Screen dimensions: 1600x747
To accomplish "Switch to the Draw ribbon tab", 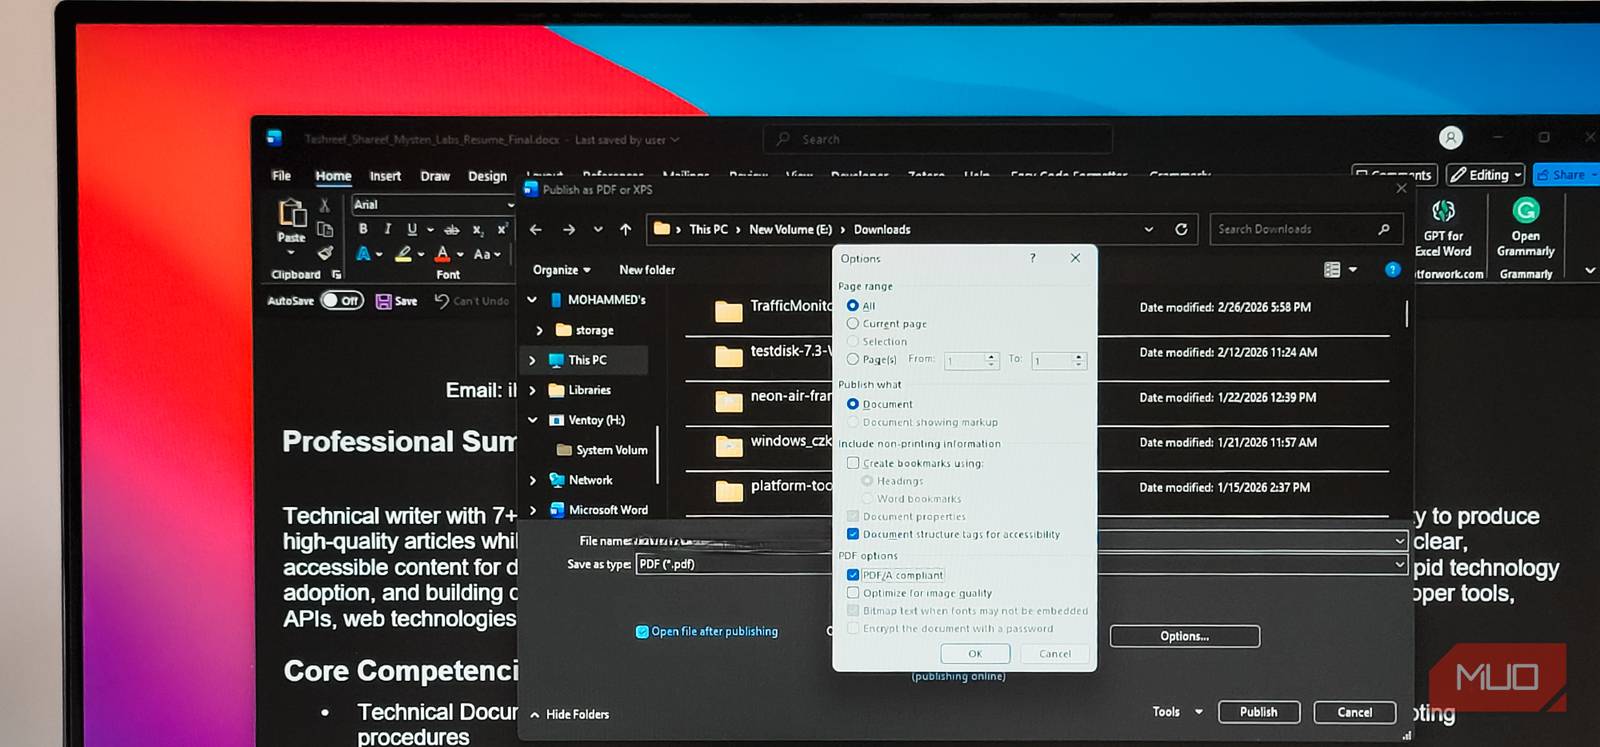I will pyautogui.click(x=435, y=176).
